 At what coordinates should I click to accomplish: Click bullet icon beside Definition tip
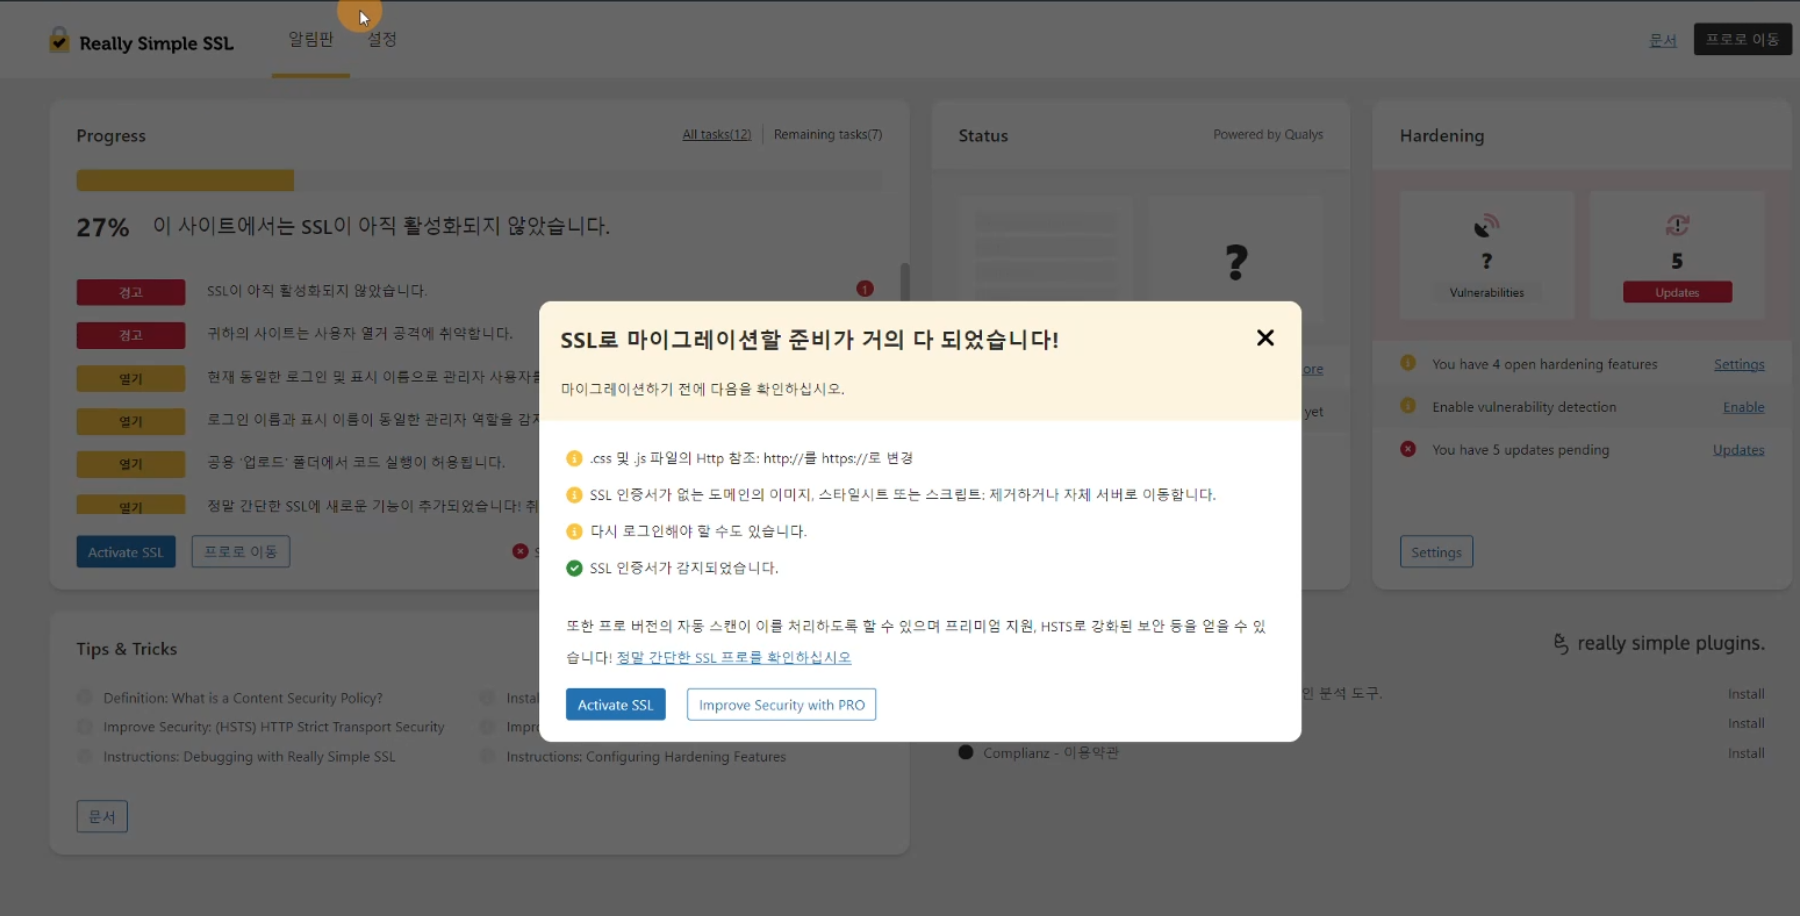click(x=85, y=697)
